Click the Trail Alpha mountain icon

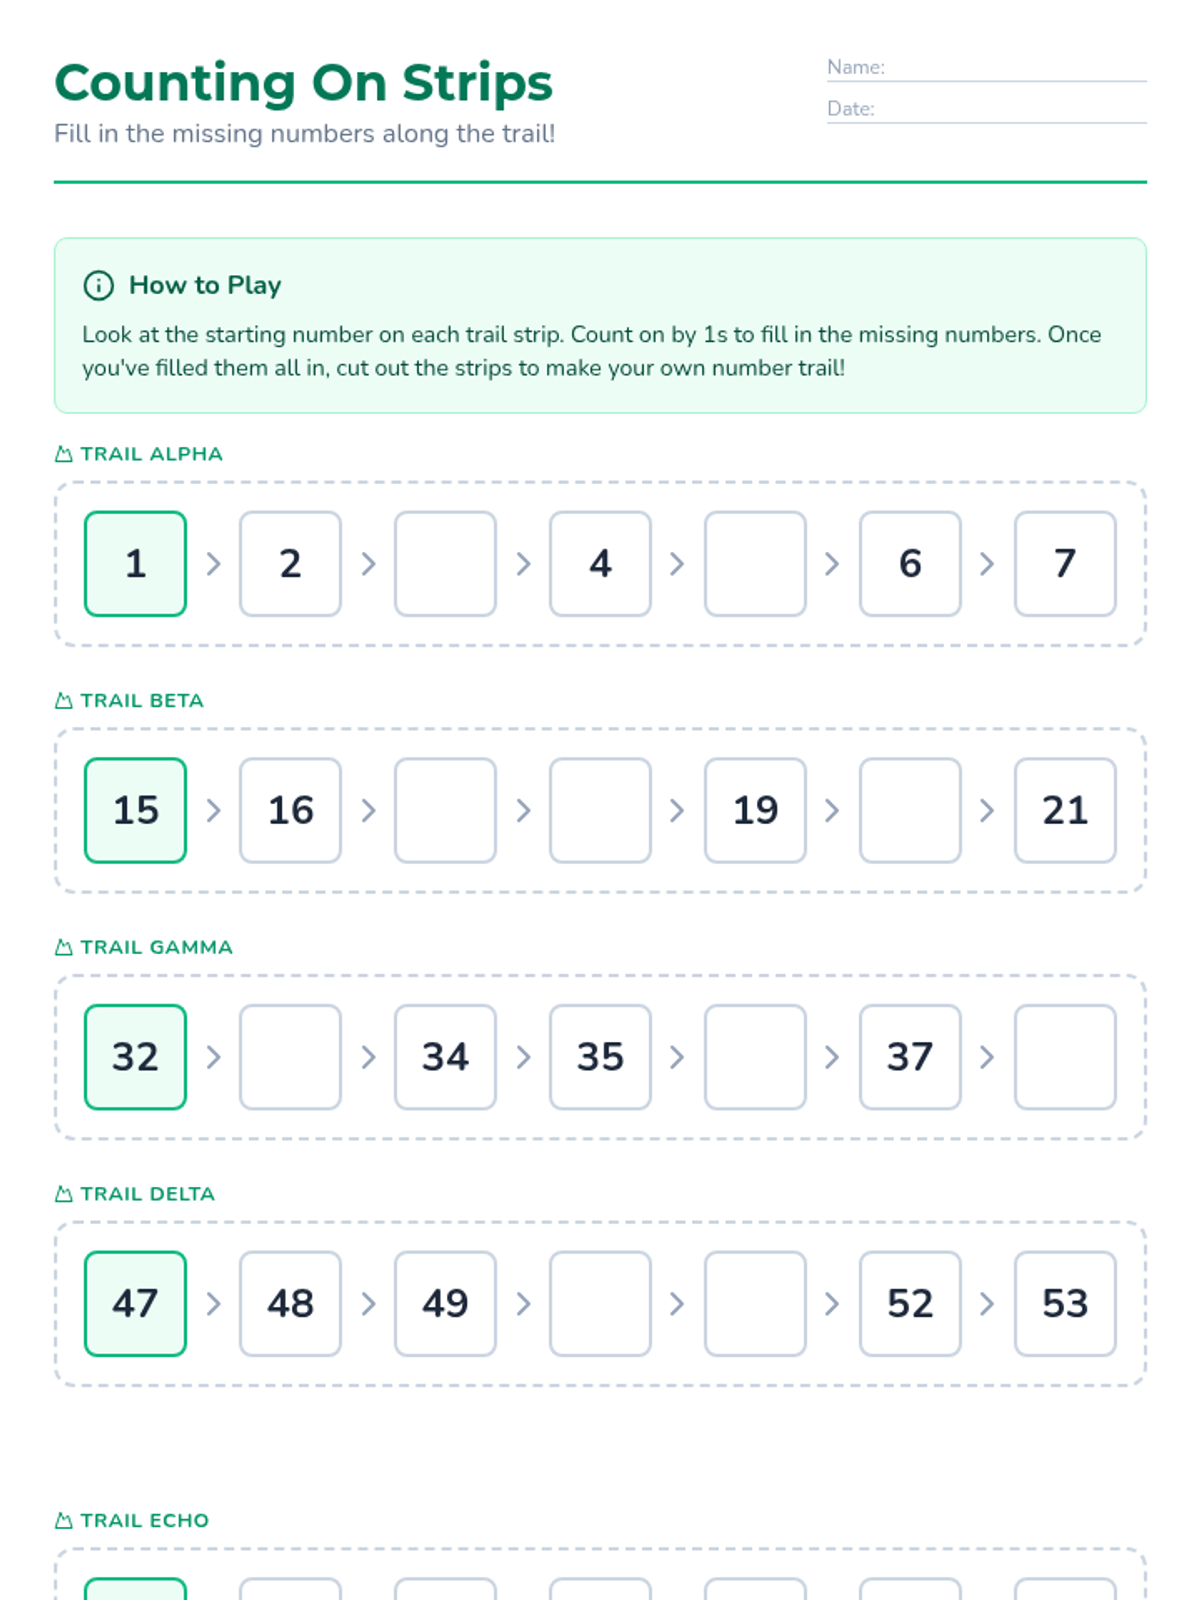(x=64, y=454)
